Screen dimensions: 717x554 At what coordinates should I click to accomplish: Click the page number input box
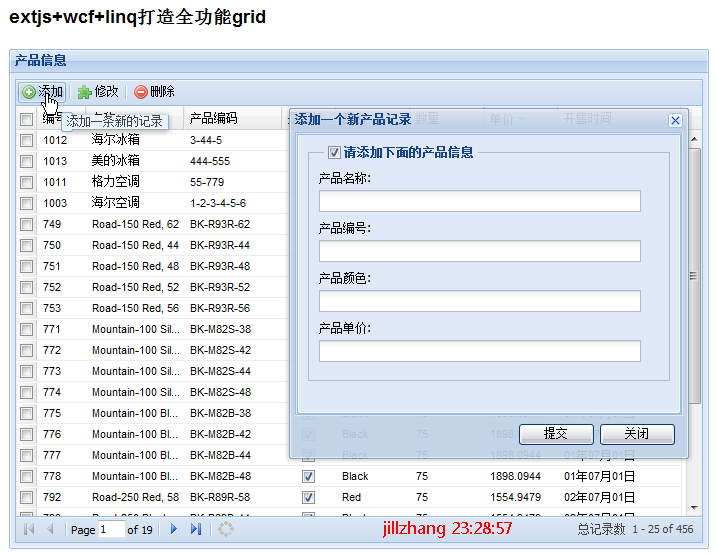[x=111, y=529]
